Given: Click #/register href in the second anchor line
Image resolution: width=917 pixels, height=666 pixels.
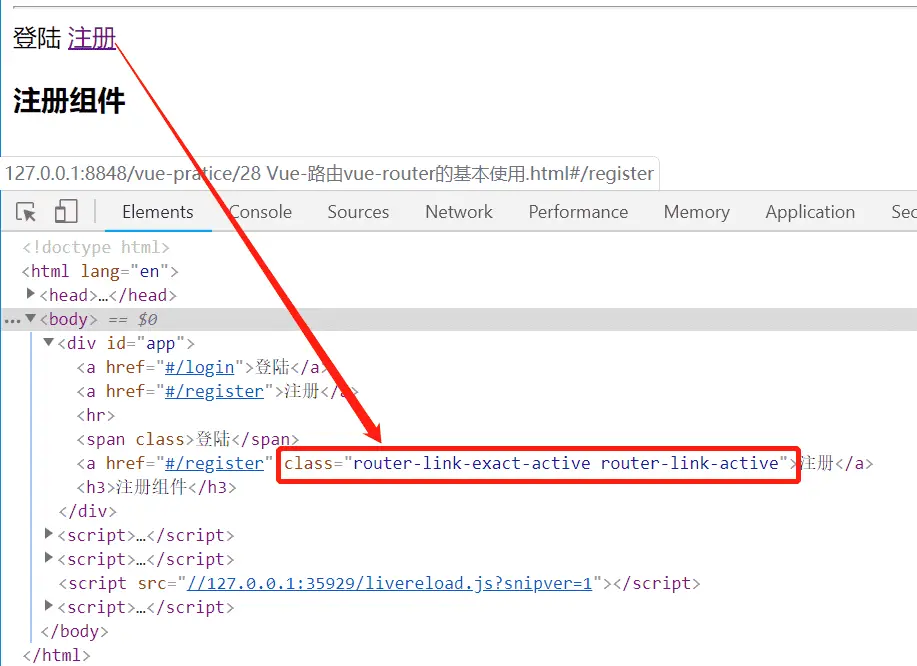Looking at the screenshot, I should click(x=215, y=391).
